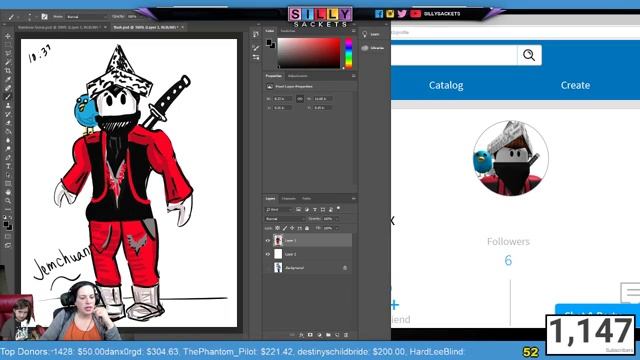The image size is (640, 360).
Task: Create a new group folder icon
Action: click(x=328, y=335)
